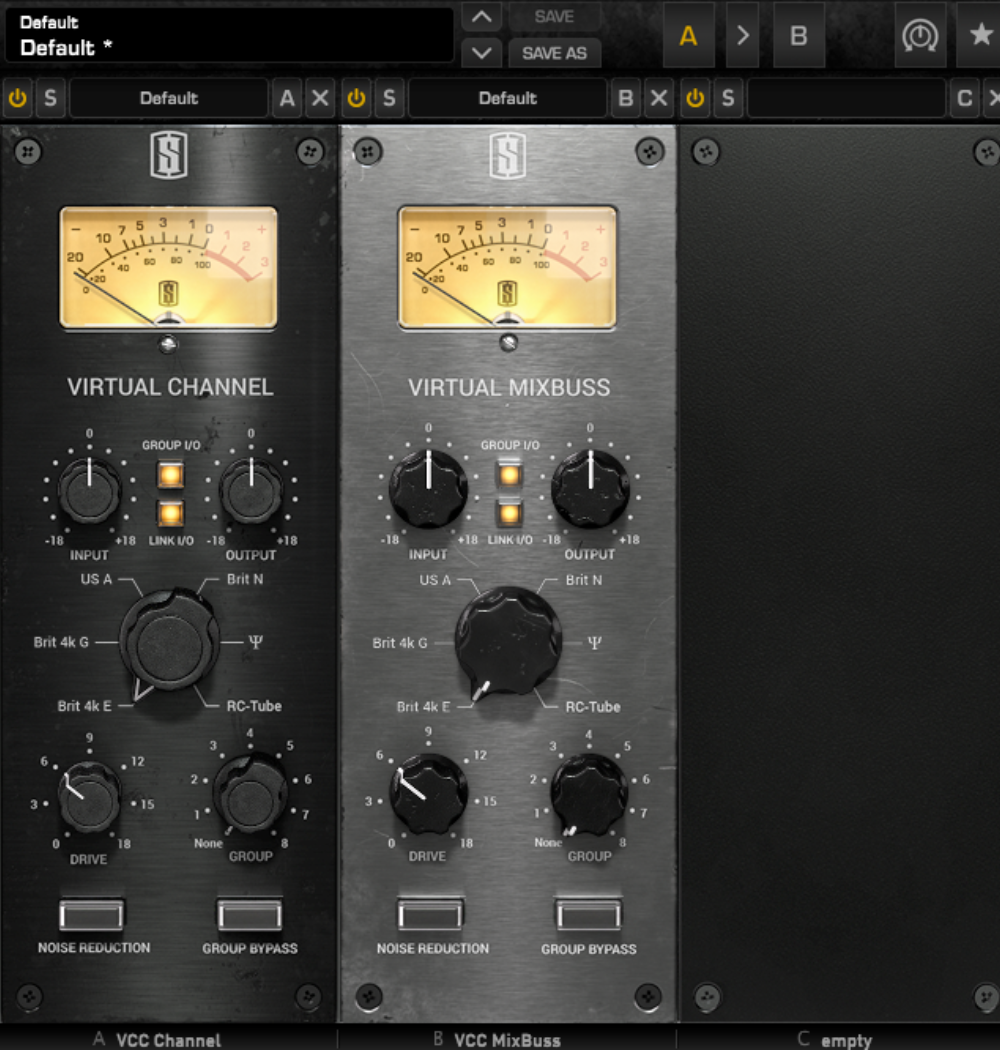Screen dimensions: 1000x1050
Task: Click the Virtual Channel OUTPUT knob
Action: pyautogui.click(x=251, y=491)
